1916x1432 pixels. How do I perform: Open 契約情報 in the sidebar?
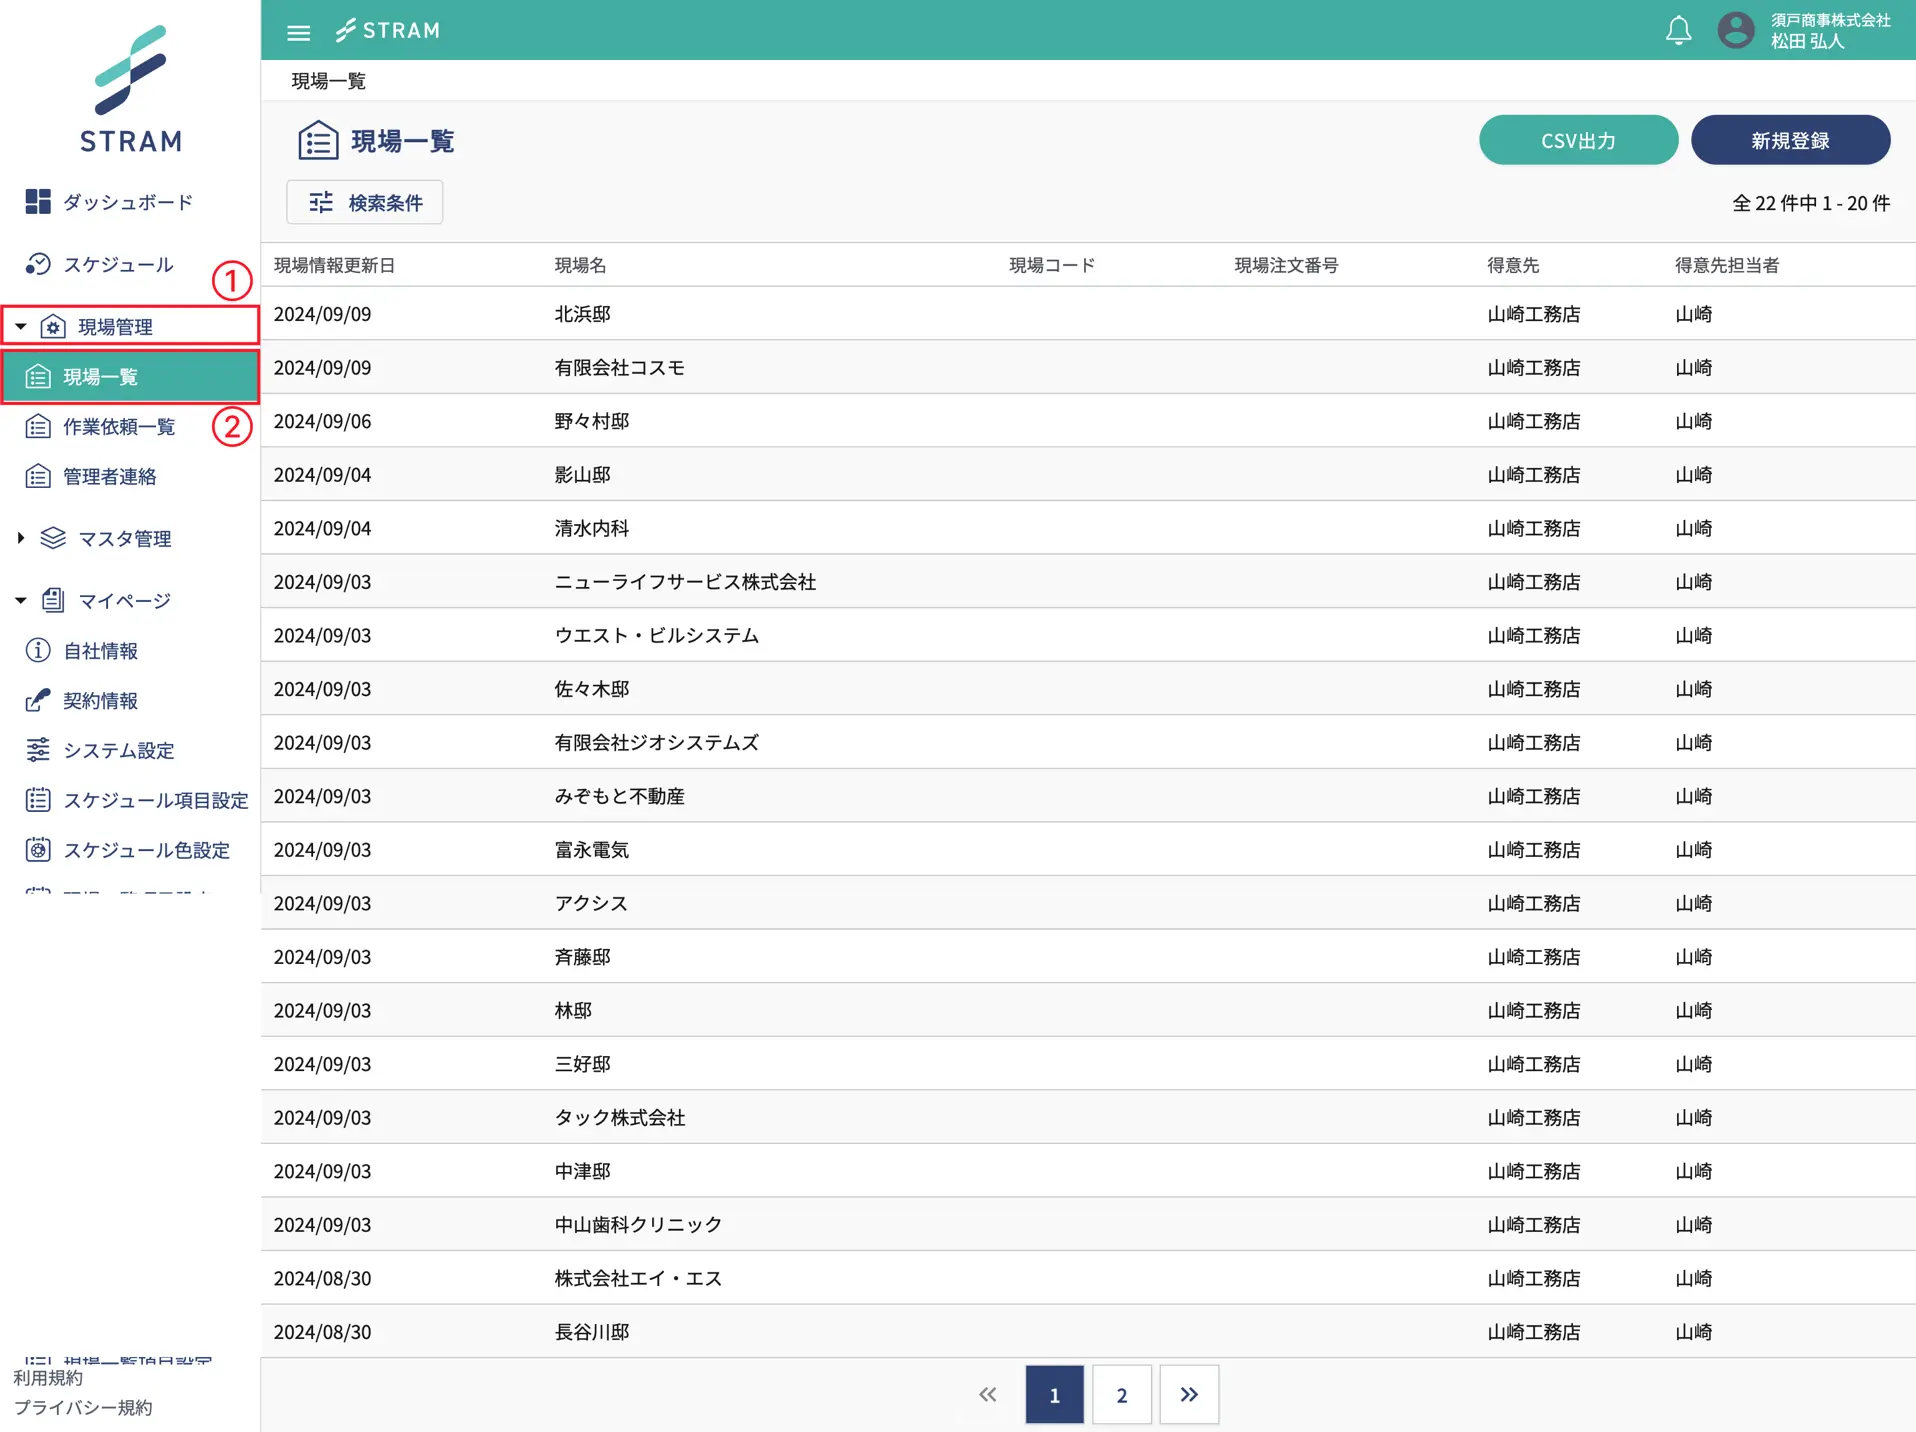pyautogui.click(x=100, y=701)
